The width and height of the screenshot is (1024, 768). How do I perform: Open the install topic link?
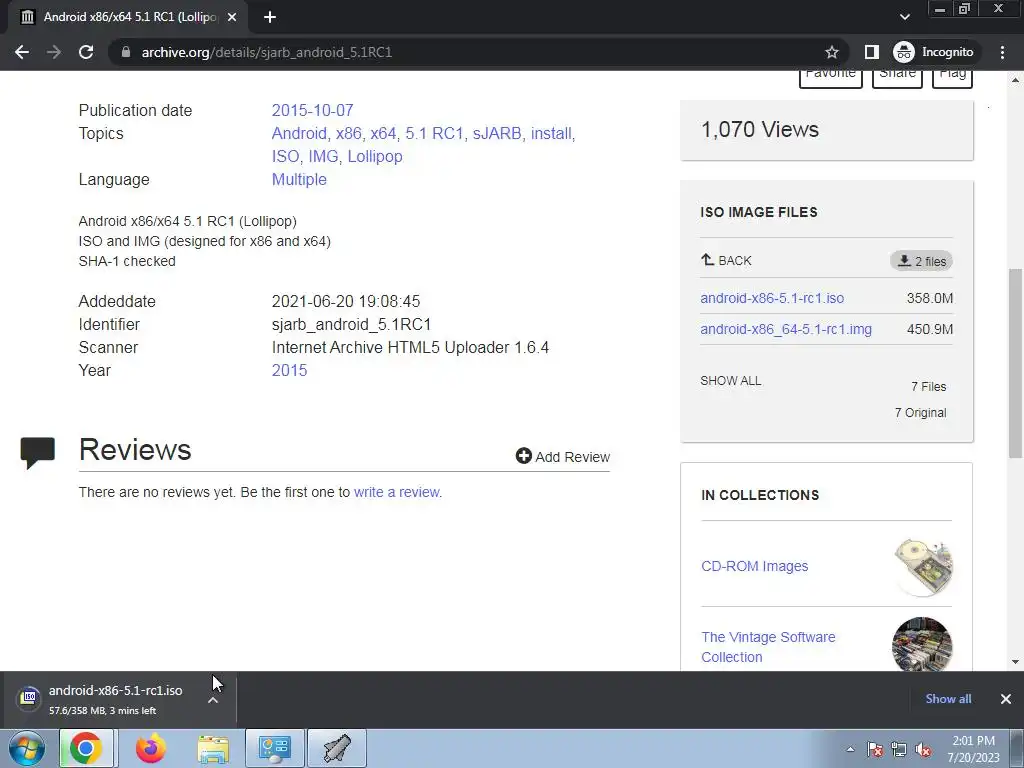coord(551,133)
